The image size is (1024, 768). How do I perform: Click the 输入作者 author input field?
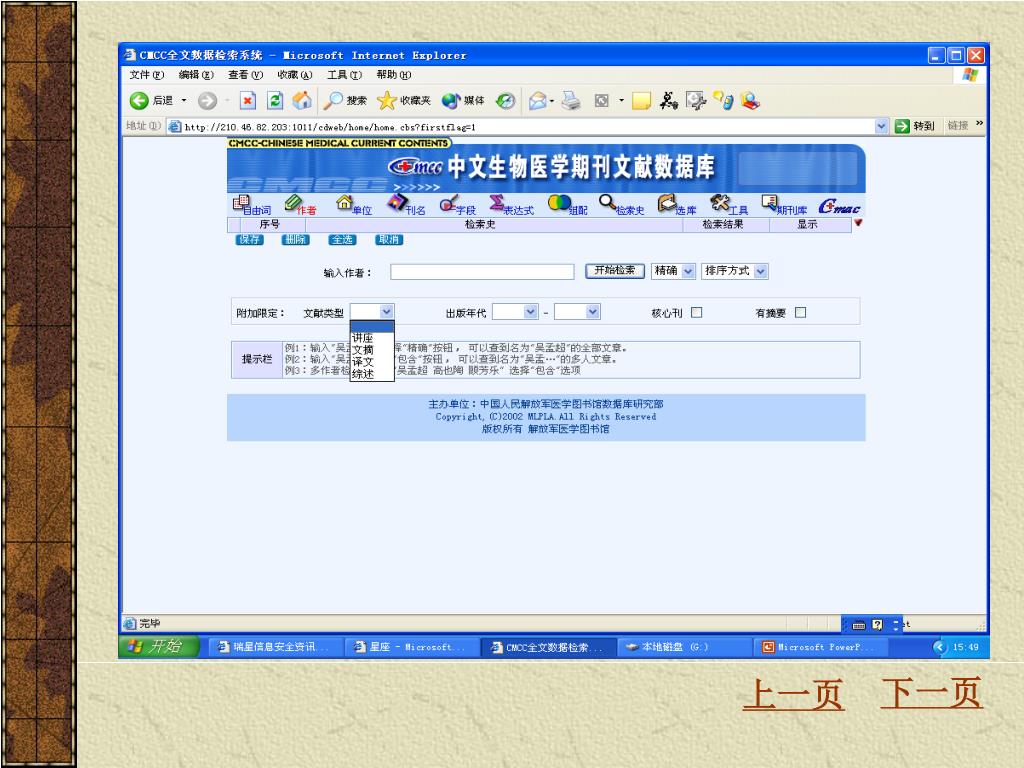click(482, 272)
